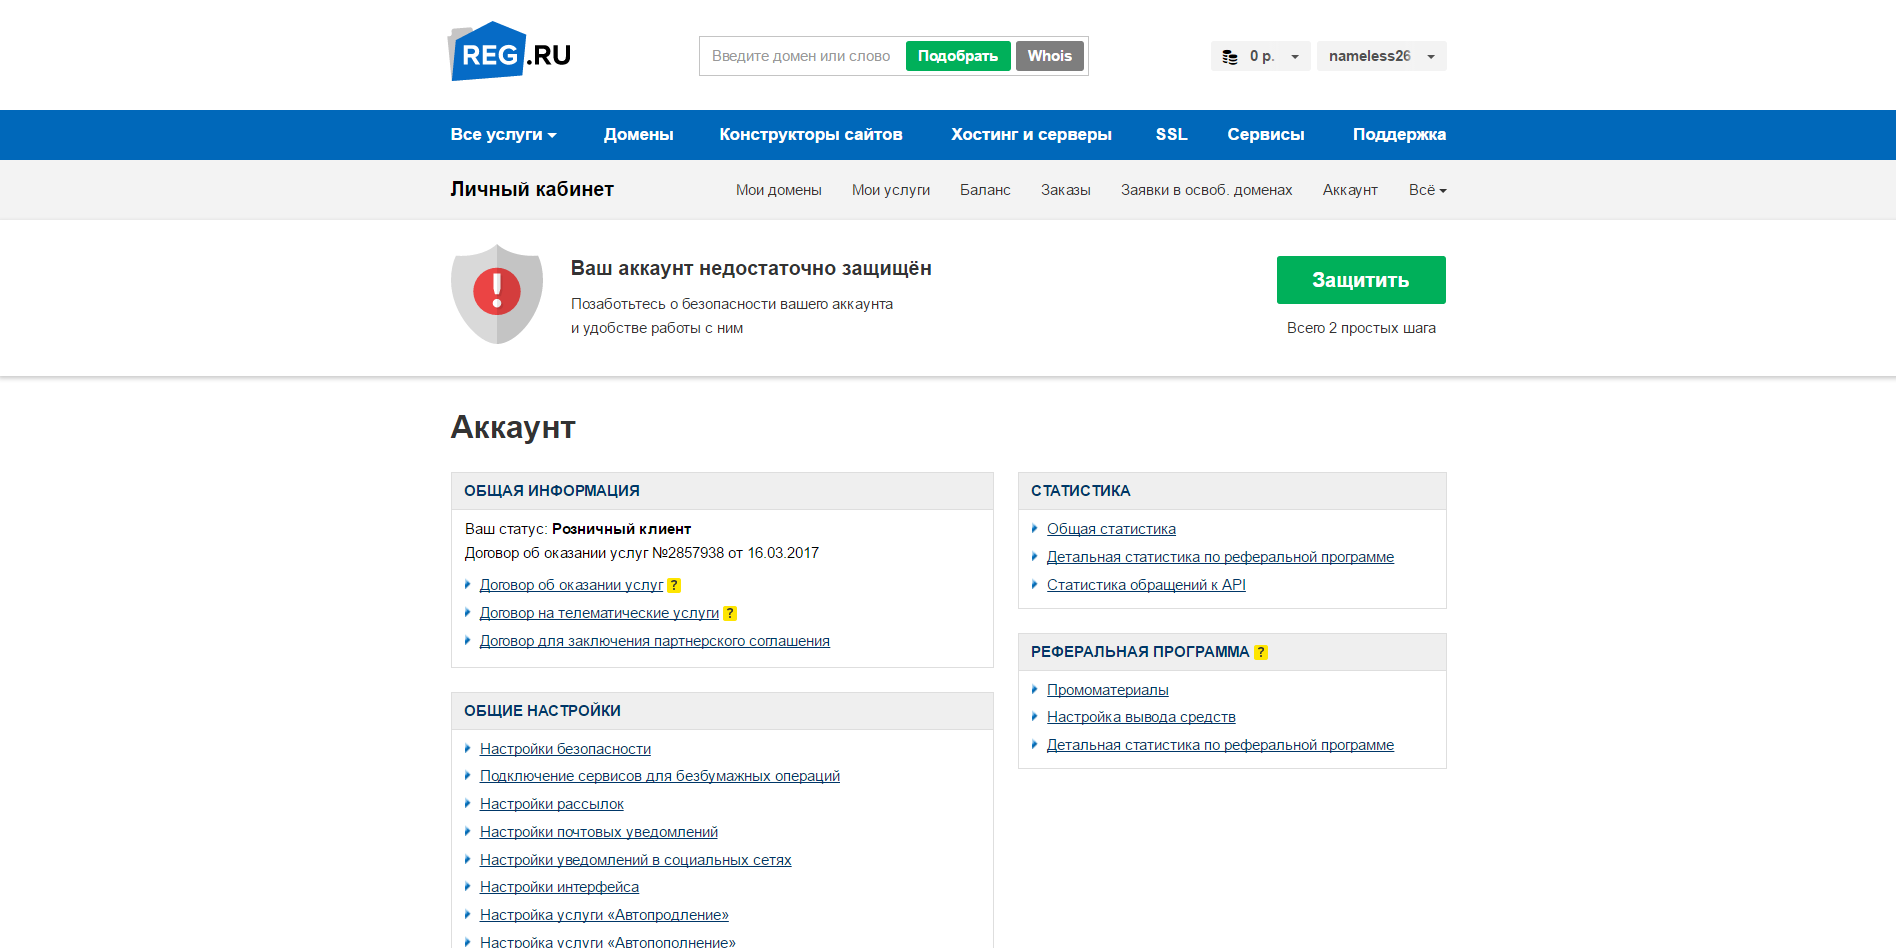Open help for «Договор на телематические услуги»
Image resolution: width=1896 pixels, height=948 pixels.
pos(730,613)
